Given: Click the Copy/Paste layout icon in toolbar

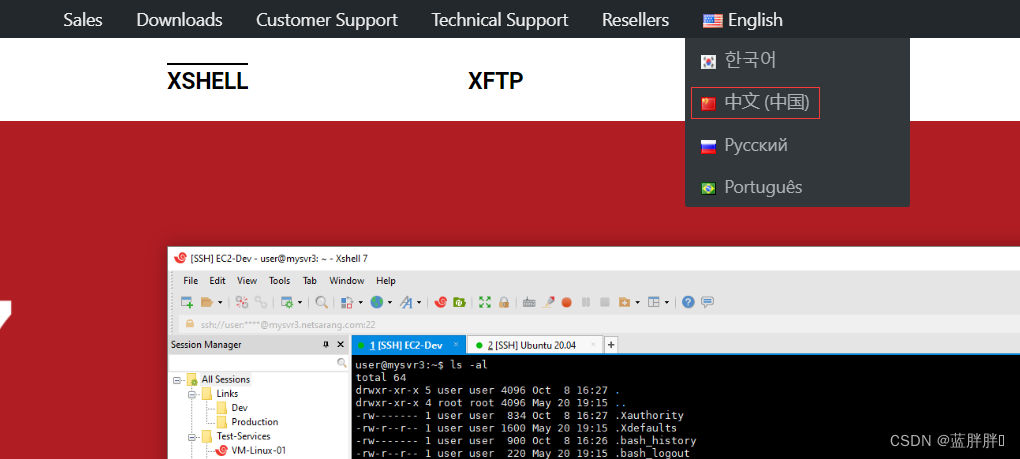Looking at the screenshot, I should tap(347, 302).
